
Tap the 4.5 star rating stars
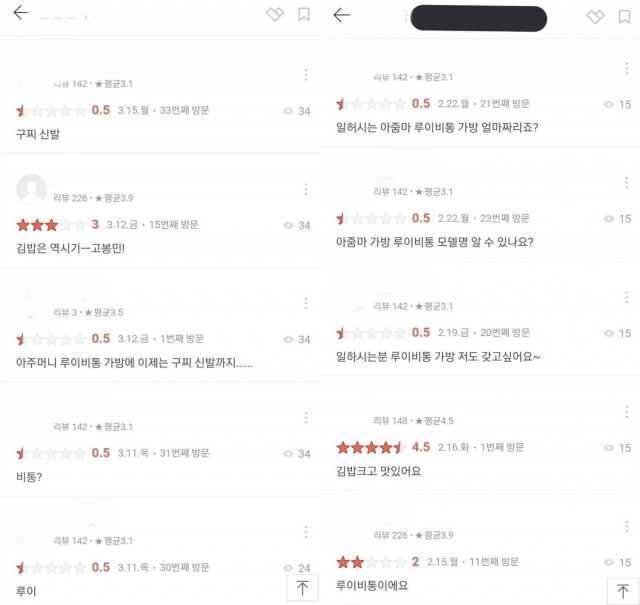tap(371, 448)
